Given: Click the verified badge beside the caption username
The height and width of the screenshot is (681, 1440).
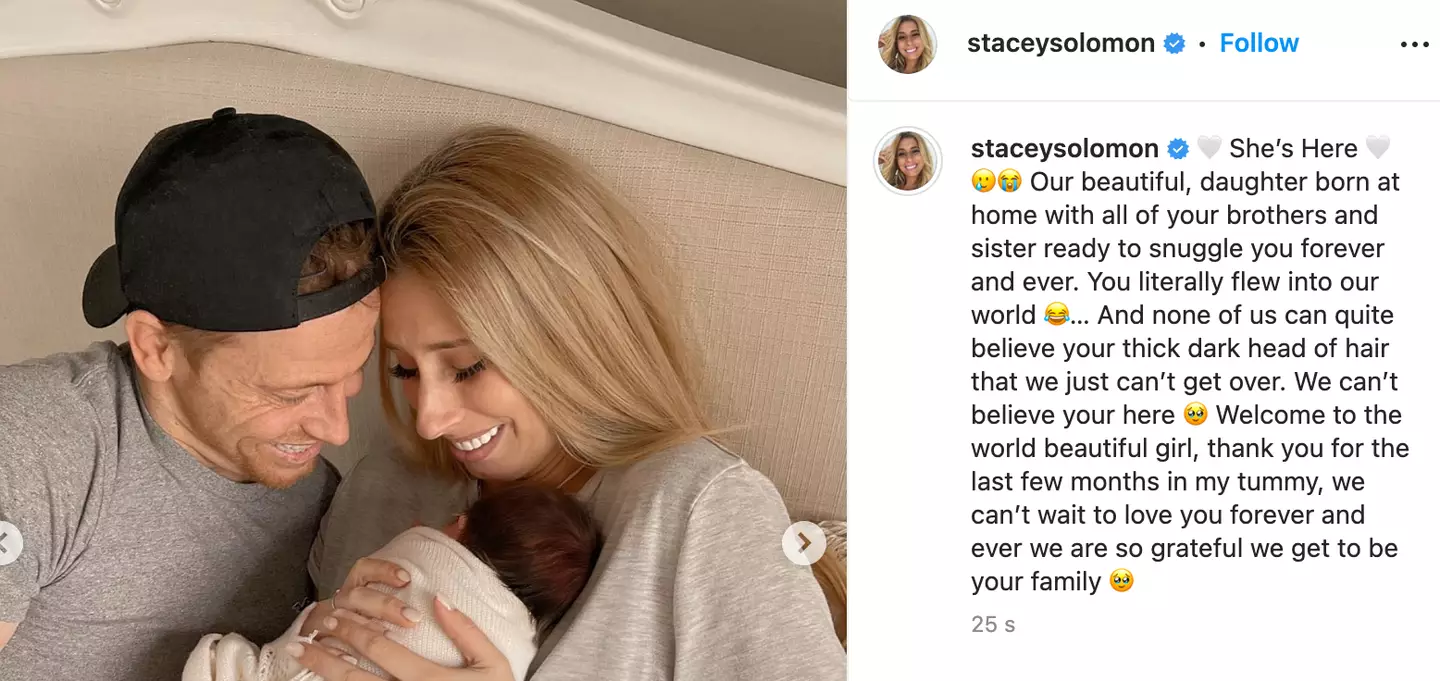Looking at the screenshot, I should click(x=1178, y=149).
